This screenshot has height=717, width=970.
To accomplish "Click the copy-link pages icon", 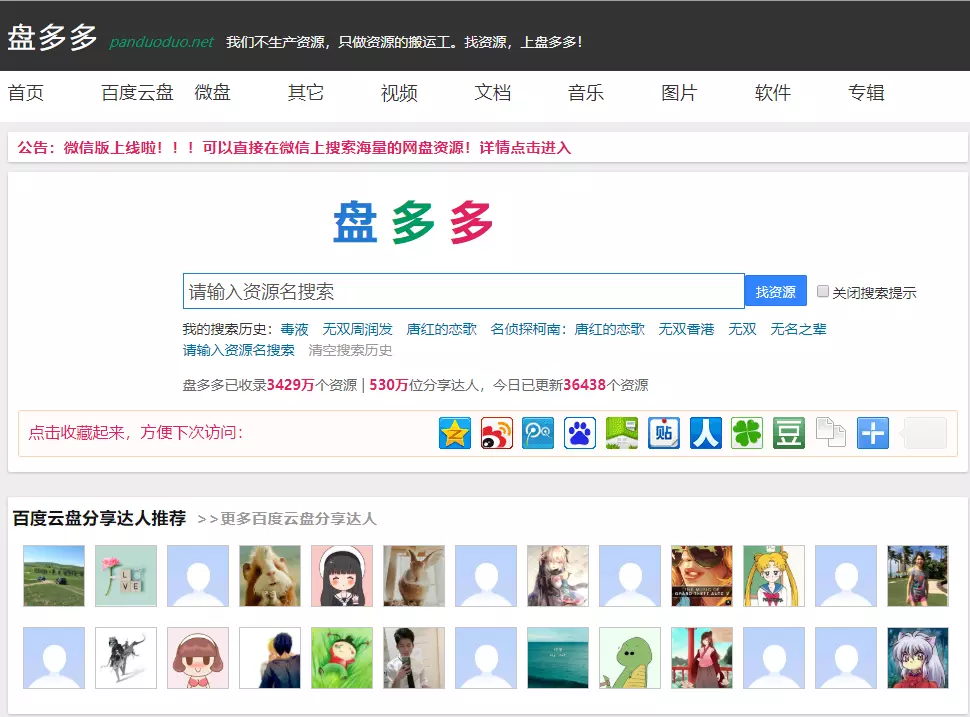I will coord(831,433).
